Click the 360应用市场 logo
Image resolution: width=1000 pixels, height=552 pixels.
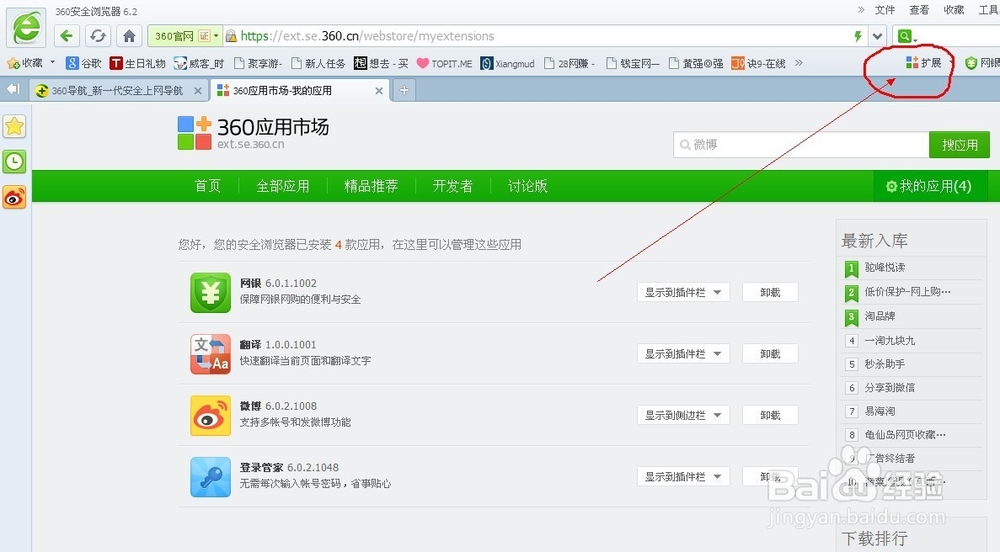click(x=253, y=133)
